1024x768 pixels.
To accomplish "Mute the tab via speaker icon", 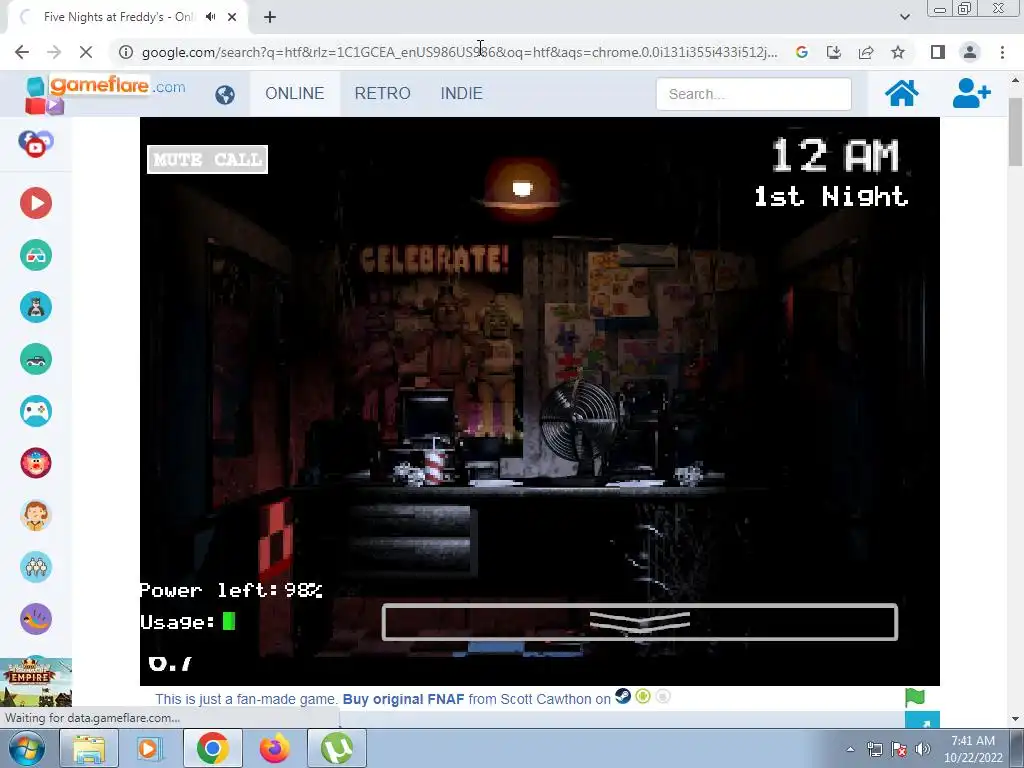I will coord(210,17).
